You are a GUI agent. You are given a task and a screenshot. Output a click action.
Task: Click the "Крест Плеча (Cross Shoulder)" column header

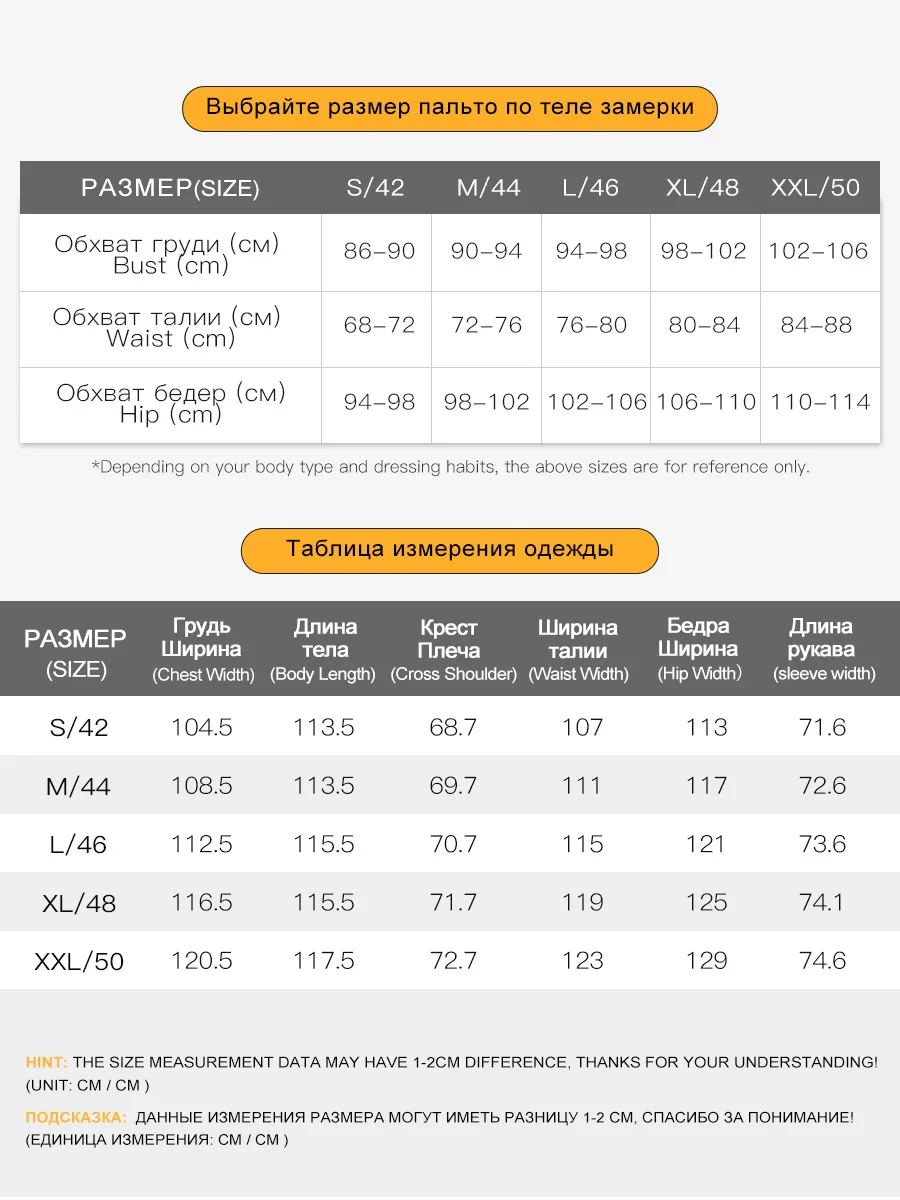click(x=452, y=649)
